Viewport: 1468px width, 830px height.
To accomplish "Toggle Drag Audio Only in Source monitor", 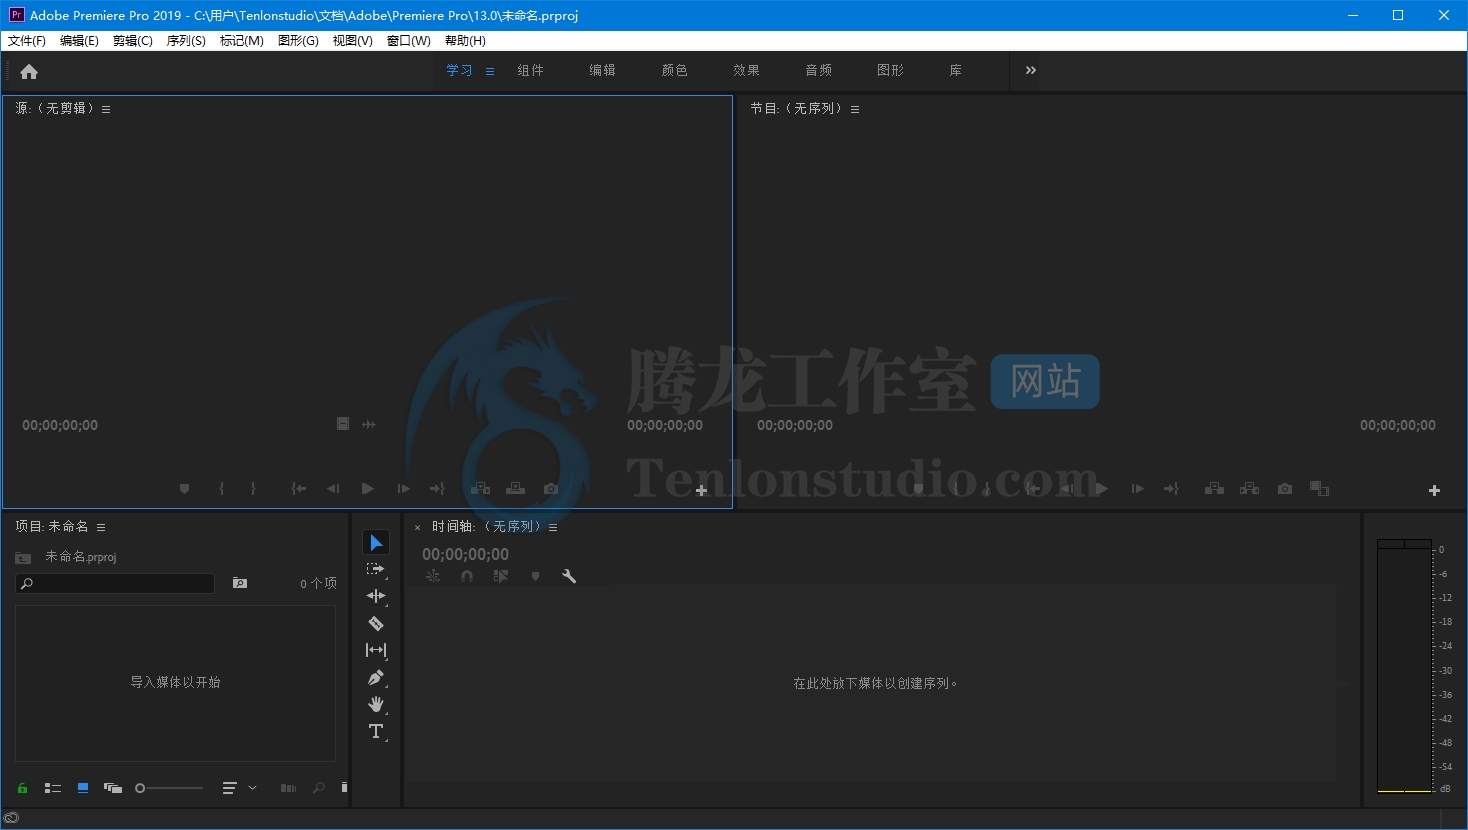I will [369, 424].
